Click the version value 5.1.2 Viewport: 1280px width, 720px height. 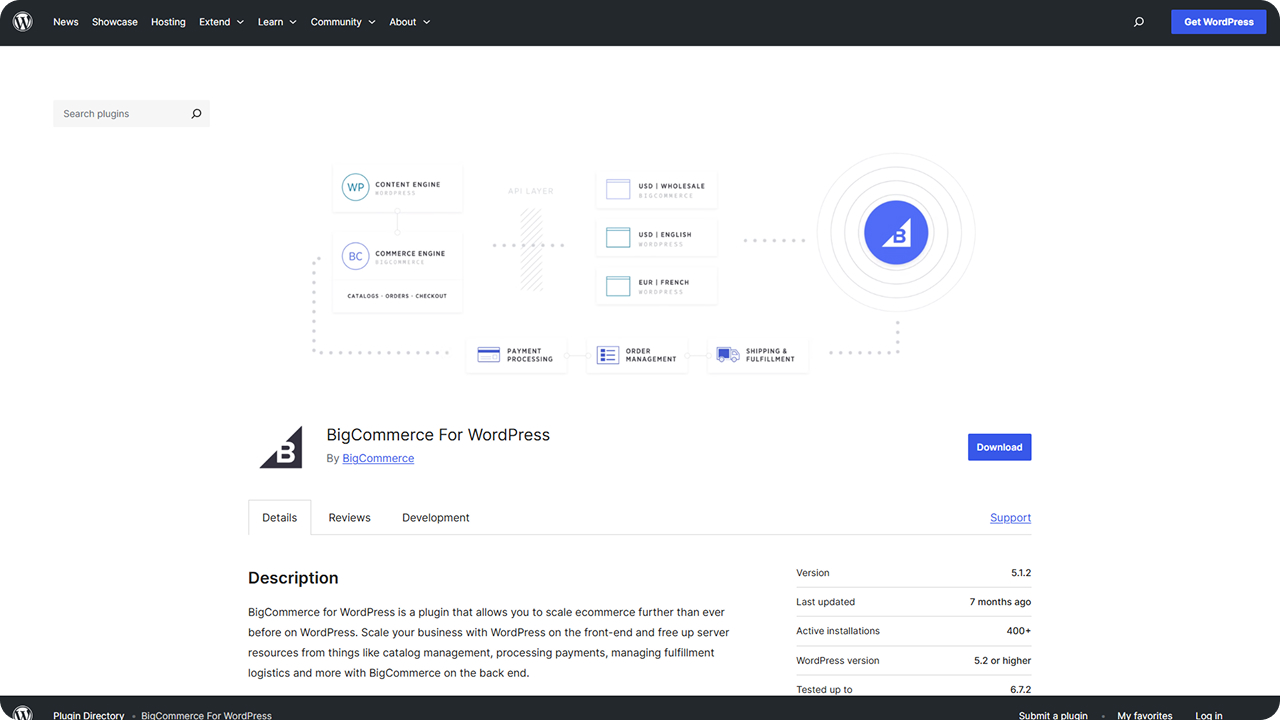1021,573
